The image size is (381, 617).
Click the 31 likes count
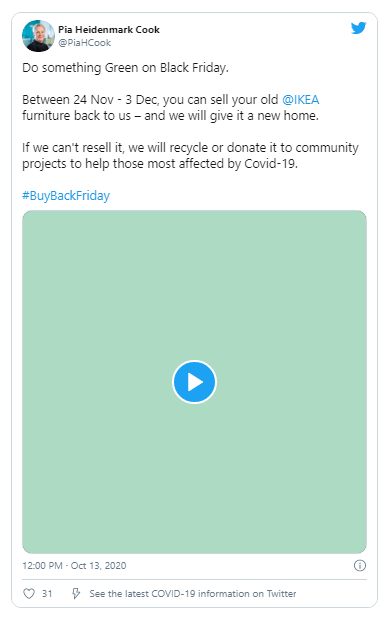[47, 593]
